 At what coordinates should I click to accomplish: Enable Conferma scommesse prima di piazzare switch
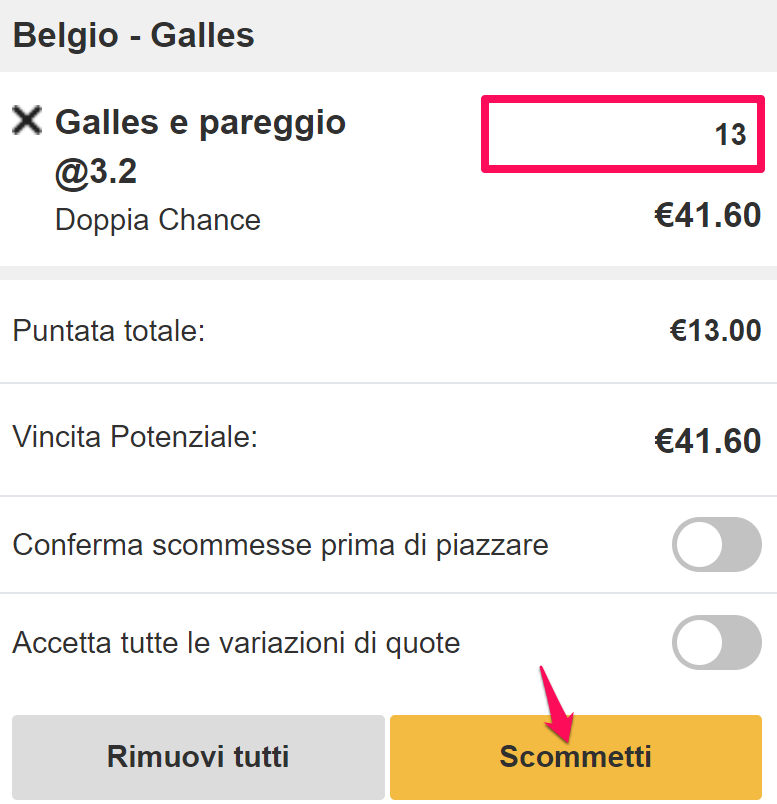pos(716,544)
